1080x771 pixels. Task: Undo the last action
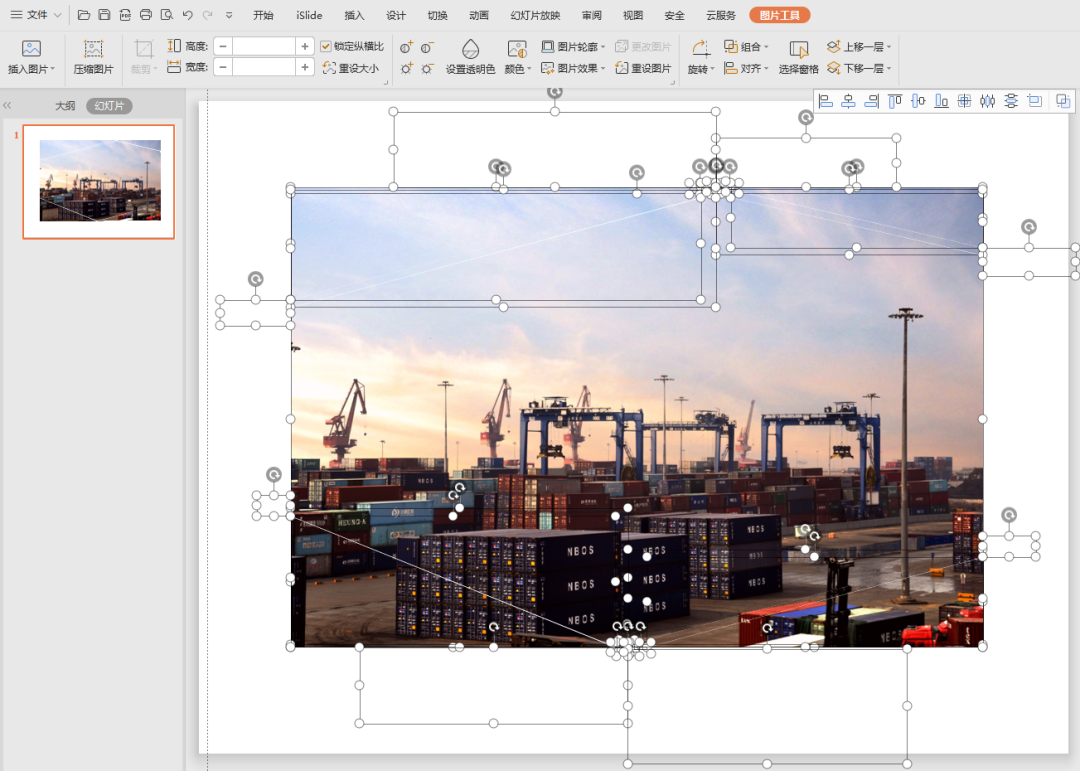tap(187, 14)
